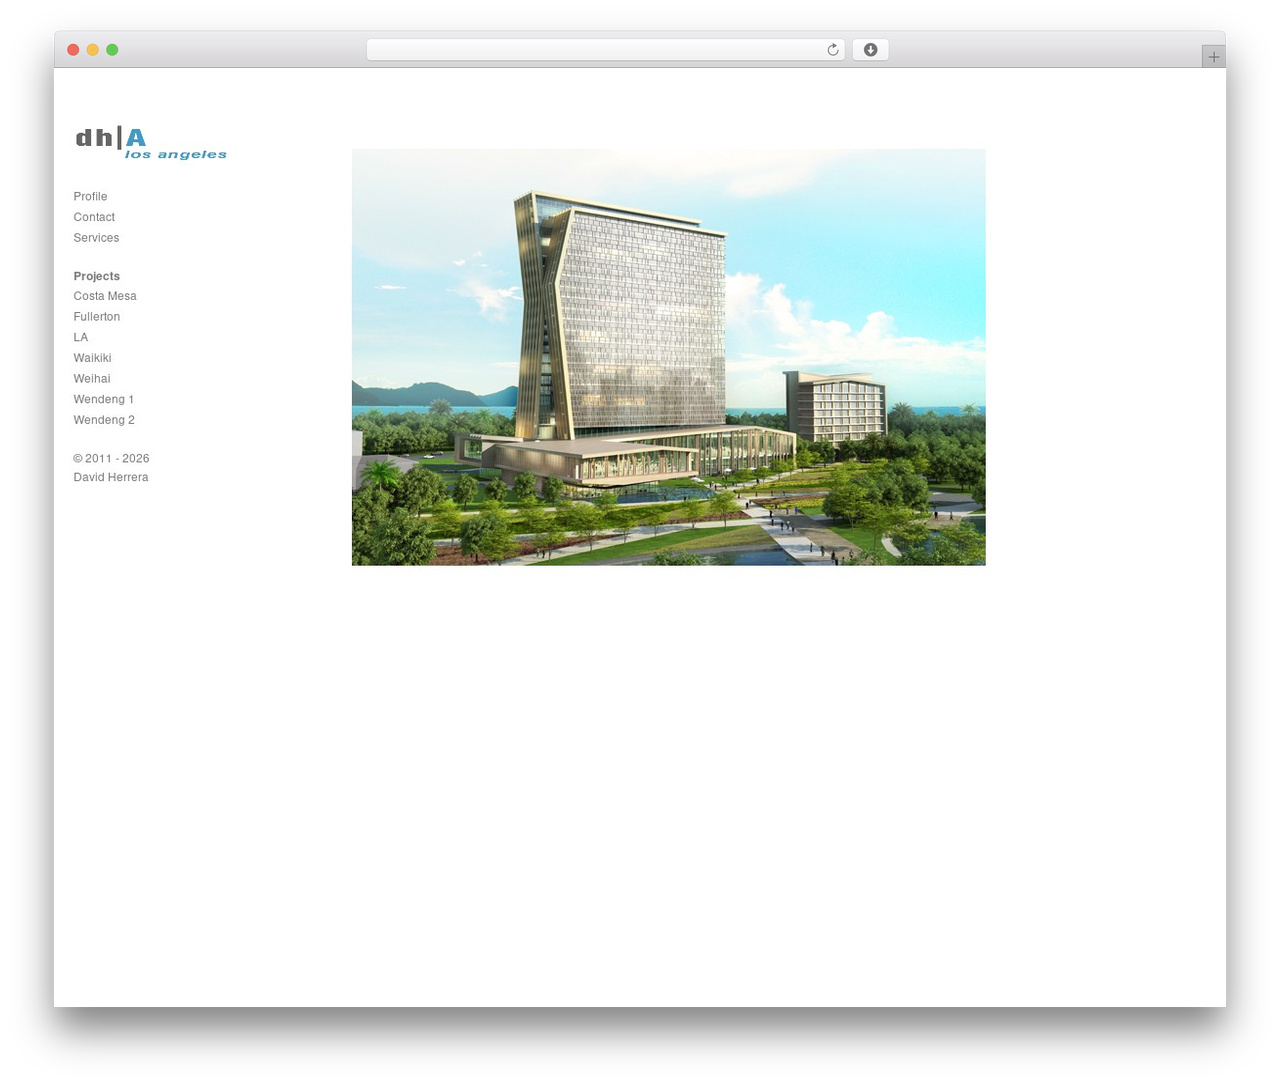View the Waikiki project
The height and width of the screenshot is (1084, 1280).
tap(92, 358)
